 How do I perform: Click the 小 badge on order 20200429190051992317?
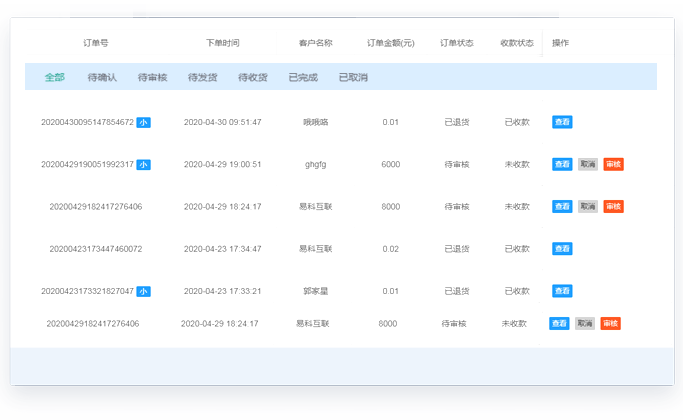[x=143, y=164]
